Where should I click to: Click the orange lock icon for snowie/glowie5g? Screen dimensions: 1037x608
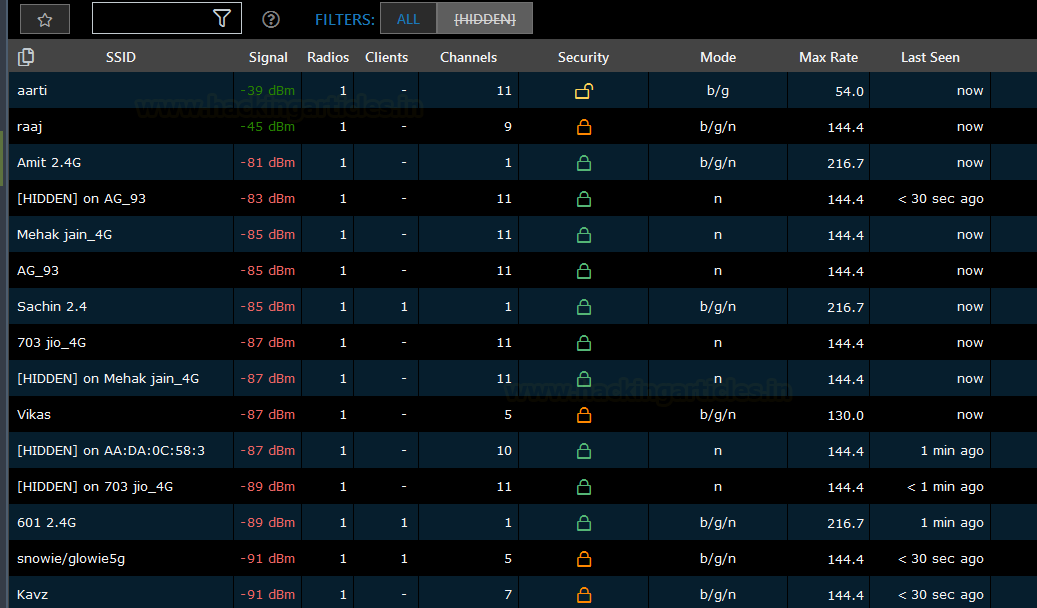[584, 558]
